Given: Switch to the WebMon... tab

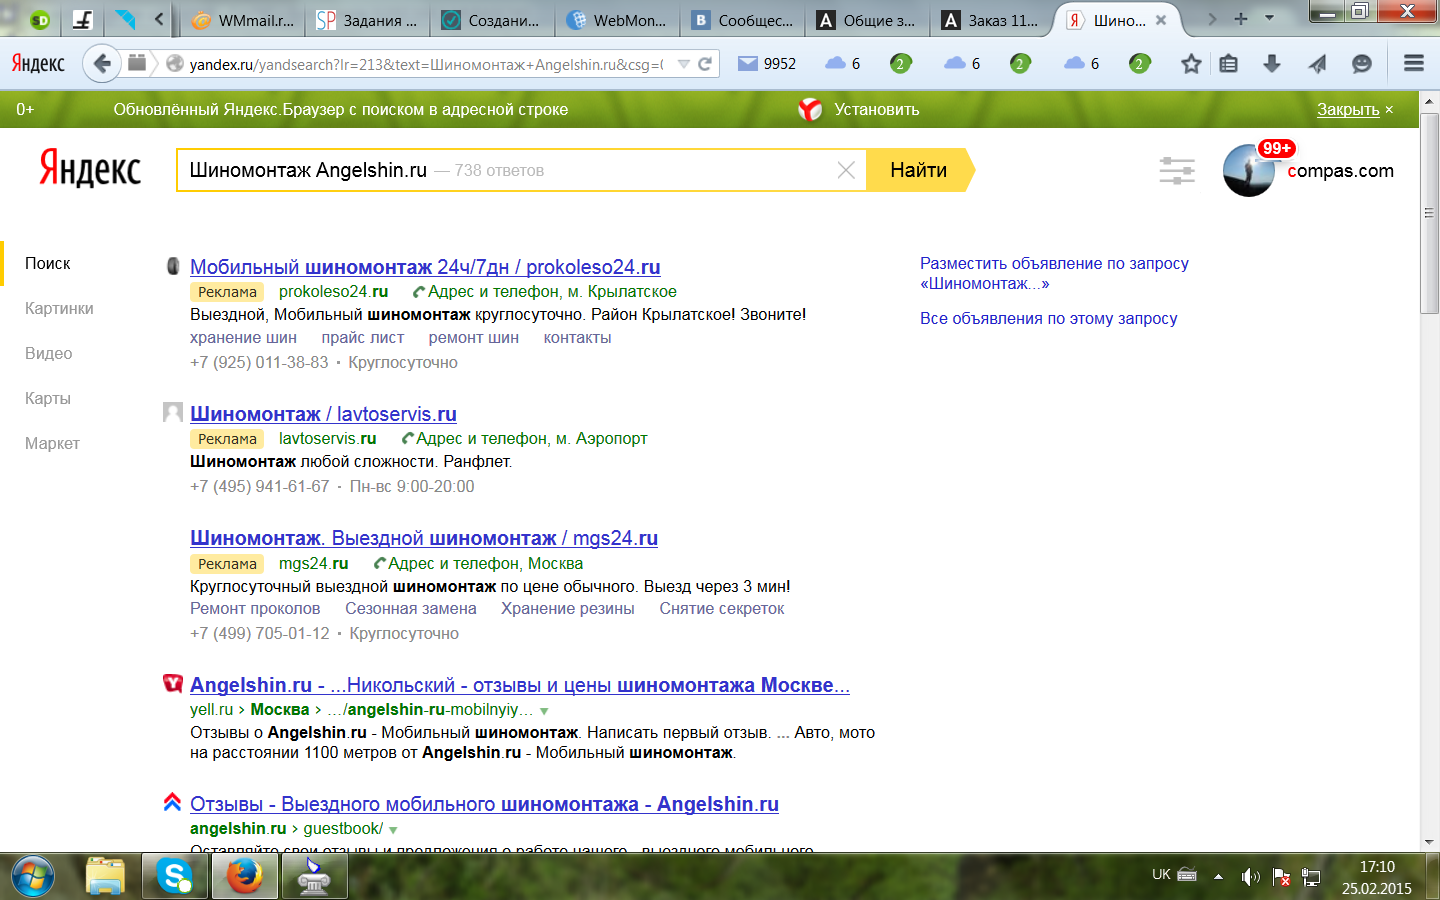Looking at the screenshot, I should pos(616,20).
